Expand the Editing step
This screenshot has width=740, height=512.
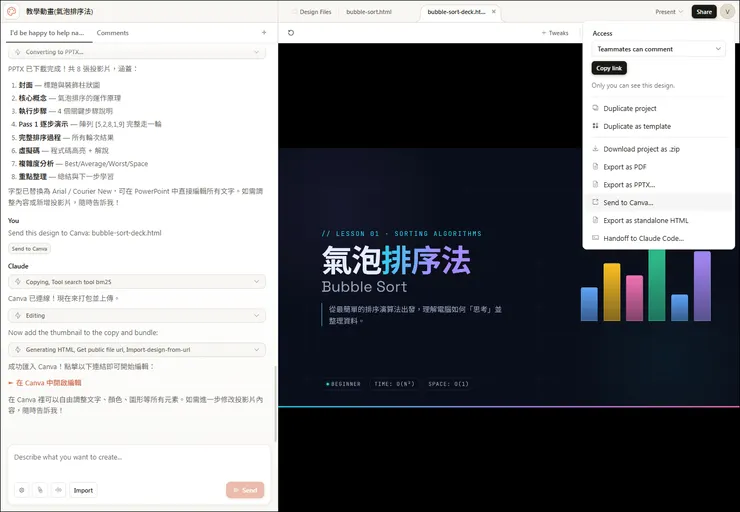137,315
